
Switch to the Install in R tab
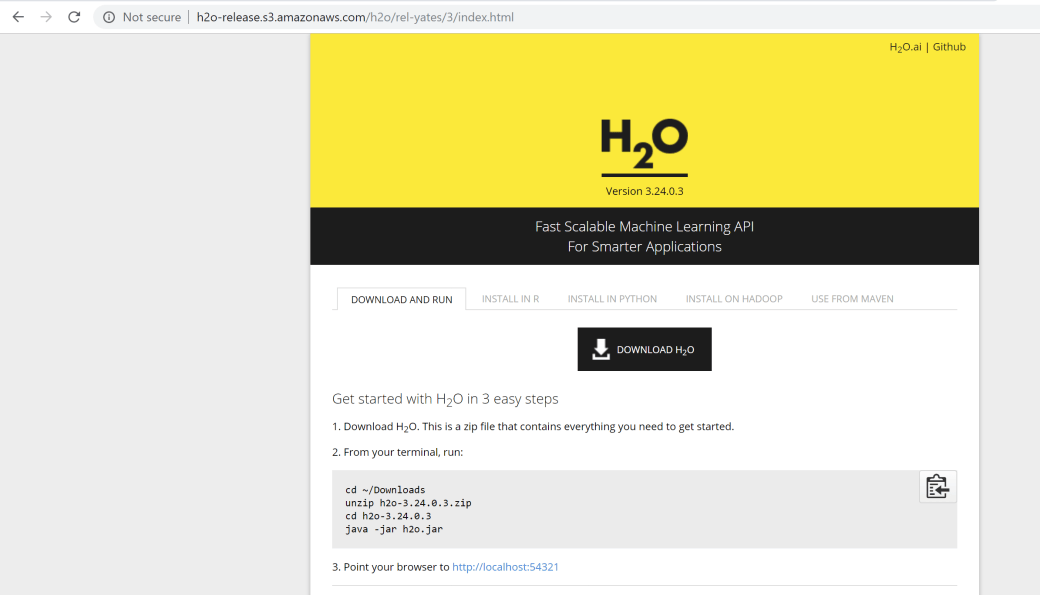pos(510,298)
